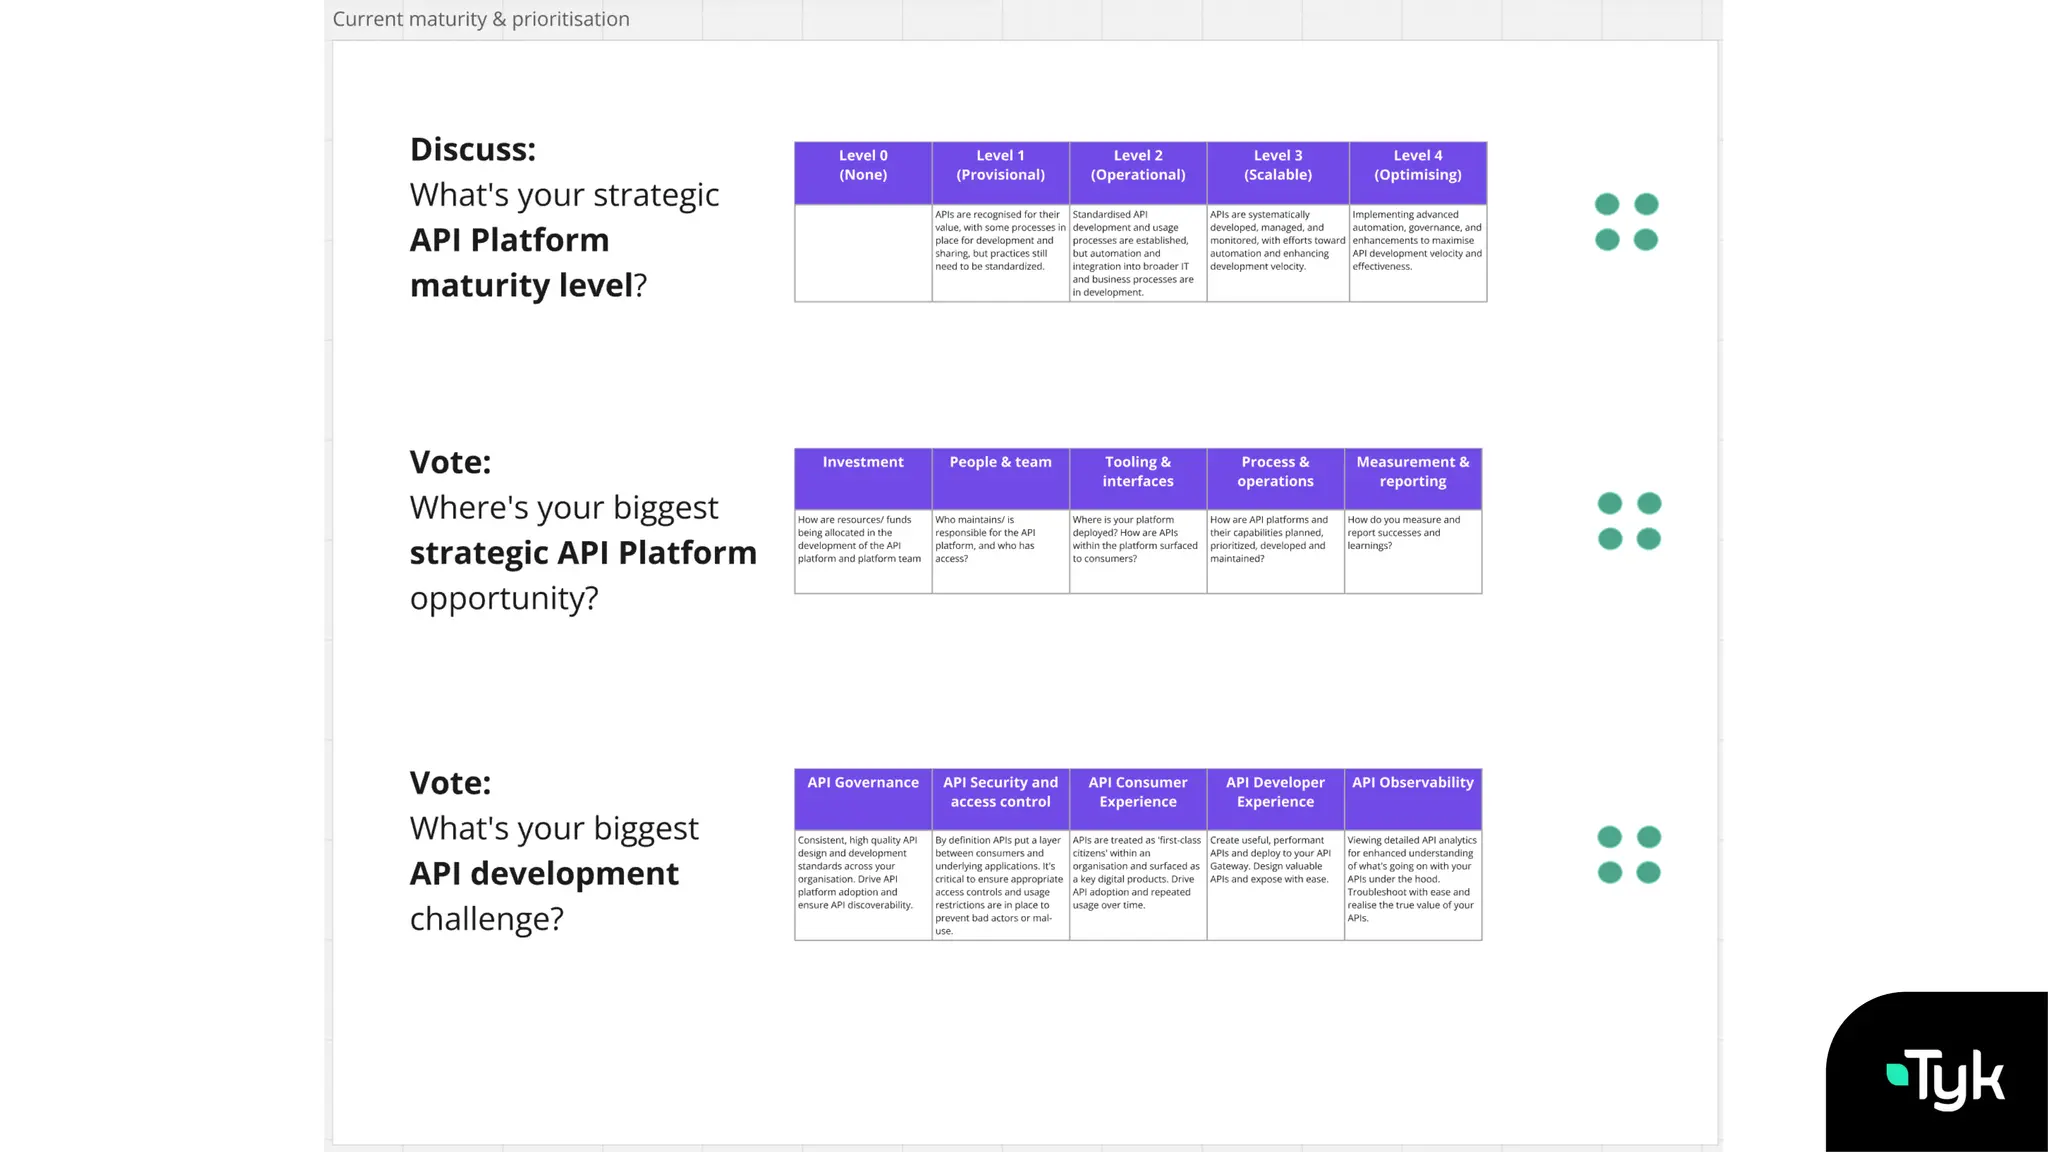Click top-left green dot beside maturity level table
This screenshot has width=2048, height=1152.
click(1607, 205)
